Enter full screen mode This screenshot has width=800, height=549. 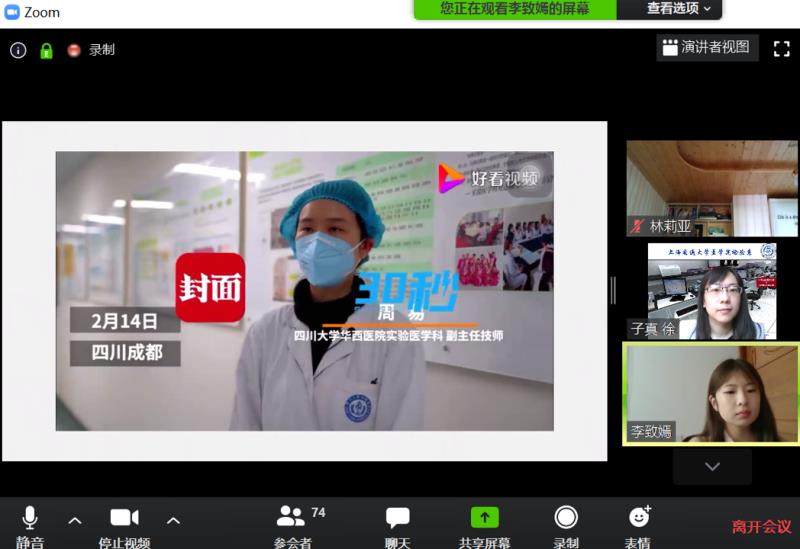pyautogui.click(x=781, y=49)
